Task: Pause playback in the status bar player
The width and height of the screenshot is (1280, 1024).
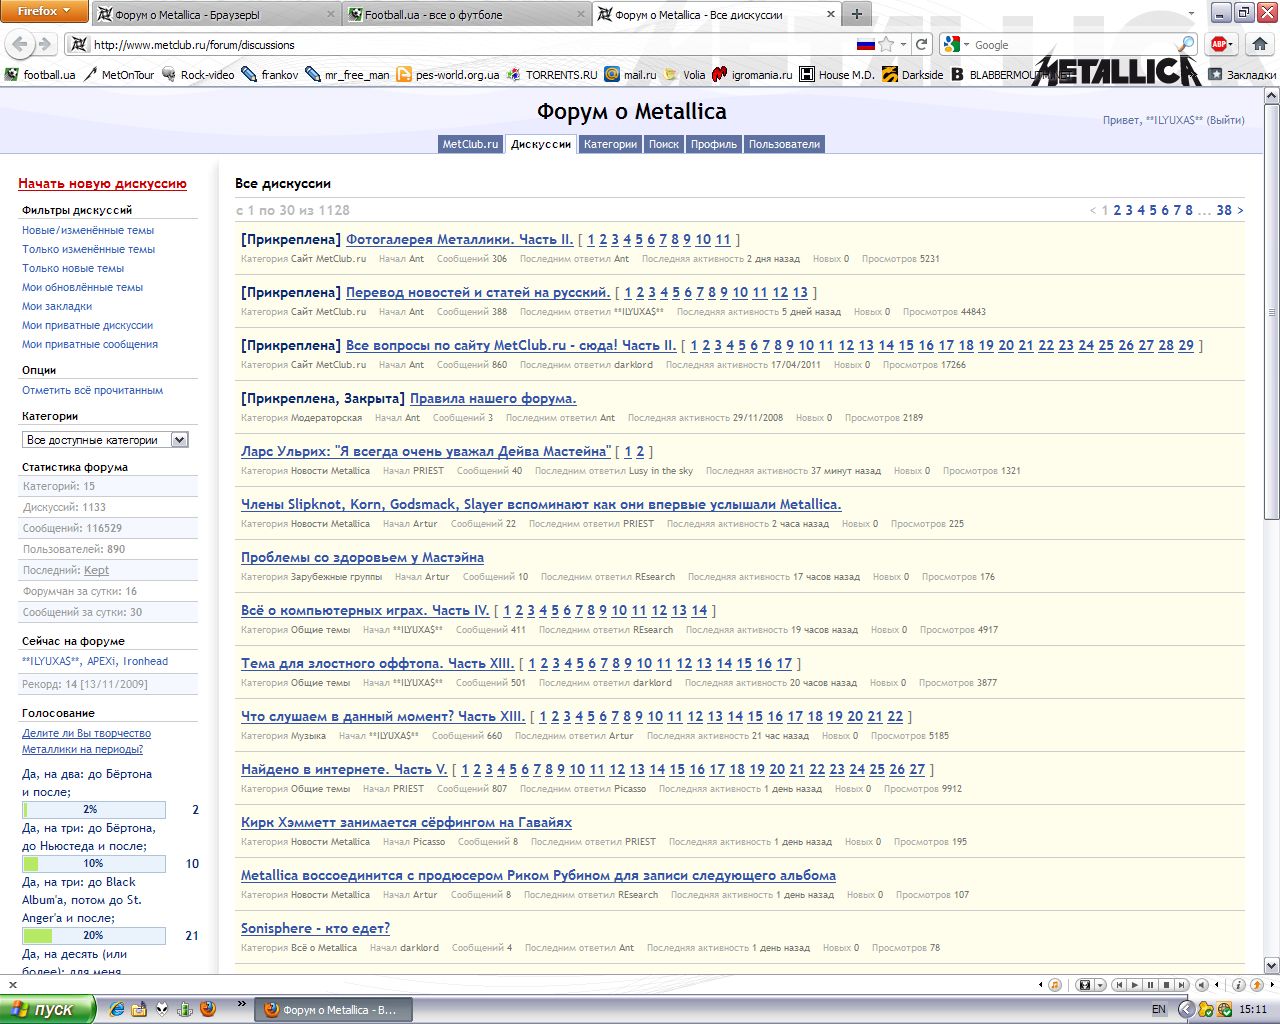Action: point(1151,985)
